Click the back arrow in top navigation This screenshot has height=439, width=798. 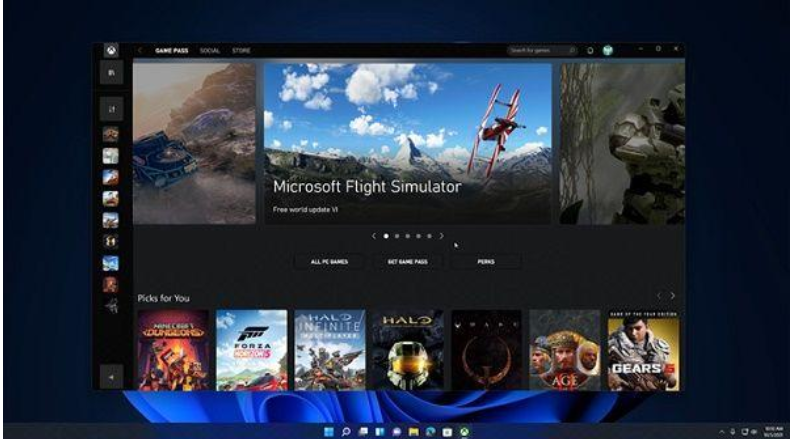(x=140, y=50)
